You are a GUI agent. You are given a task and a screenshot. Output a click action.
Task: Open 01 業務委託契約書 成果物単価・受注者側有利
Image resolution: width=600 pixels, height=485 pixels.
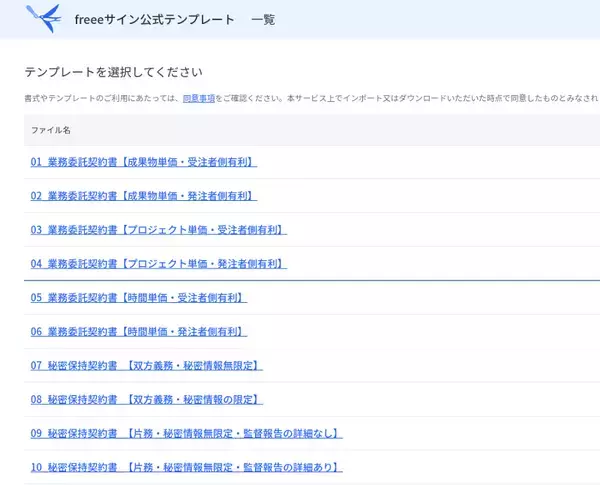coord(144,162)
